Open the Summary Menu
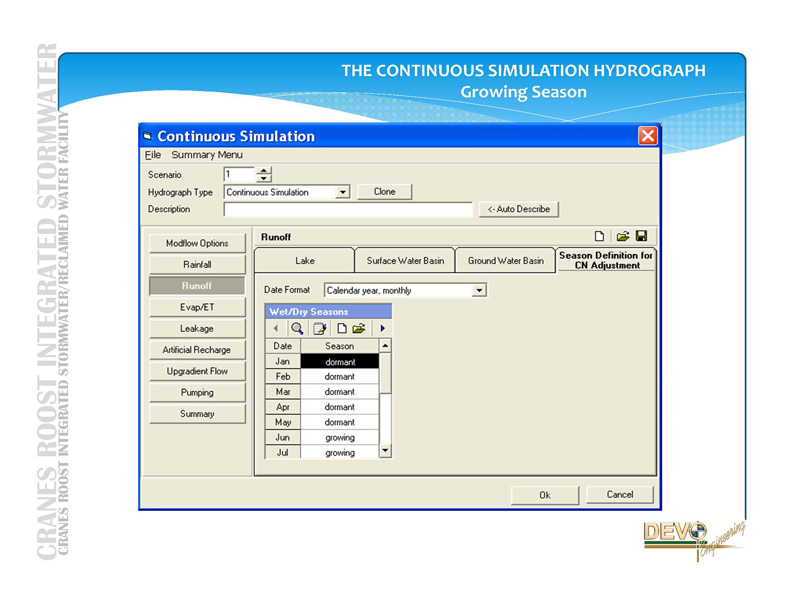 click(x=207, y=155)
